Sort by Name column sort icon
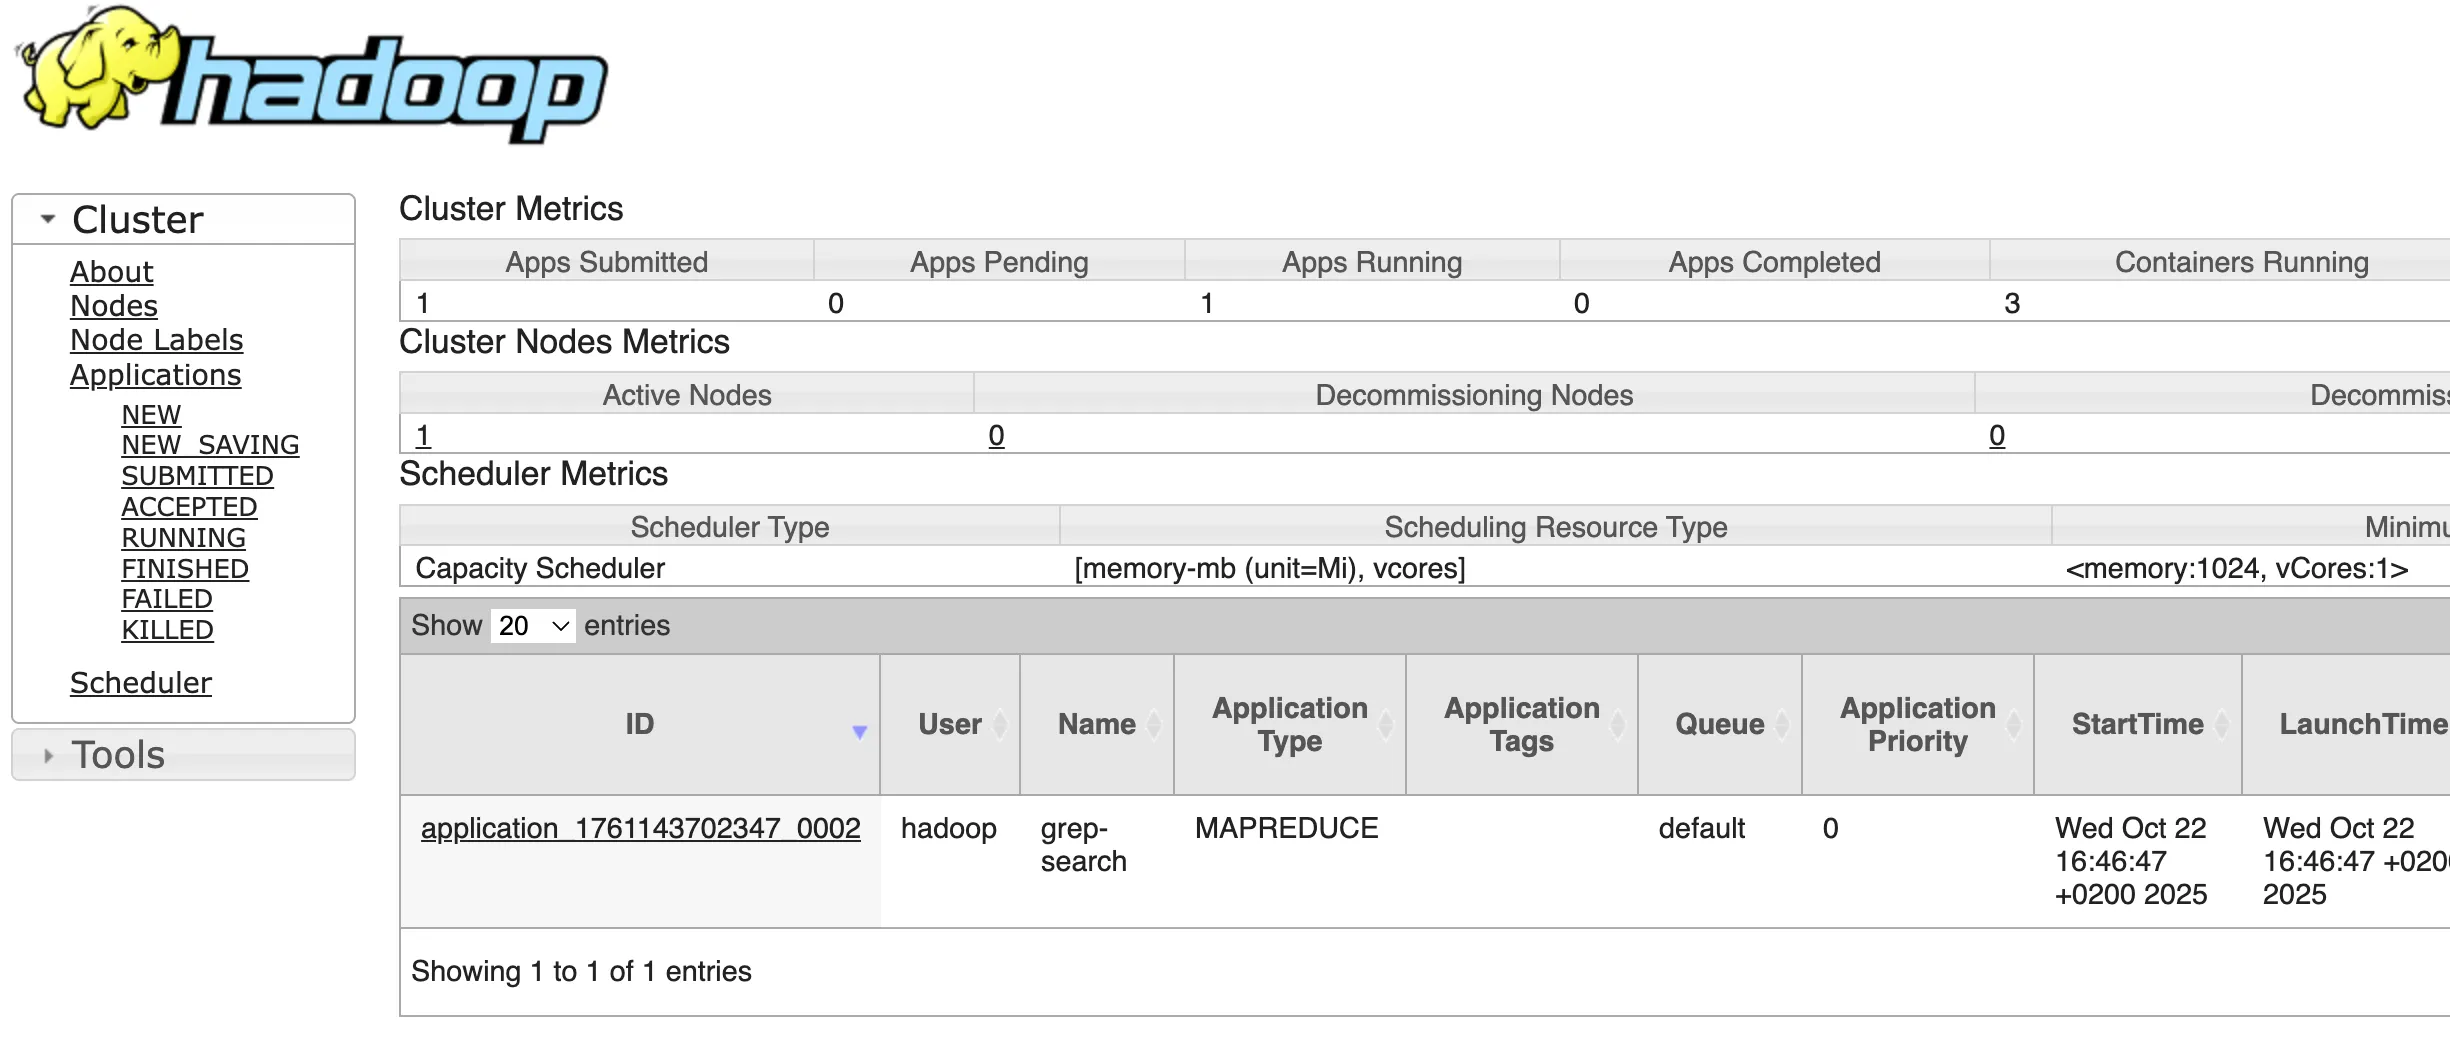Screen dimensions: 2450x1052 coord(1154,724)
